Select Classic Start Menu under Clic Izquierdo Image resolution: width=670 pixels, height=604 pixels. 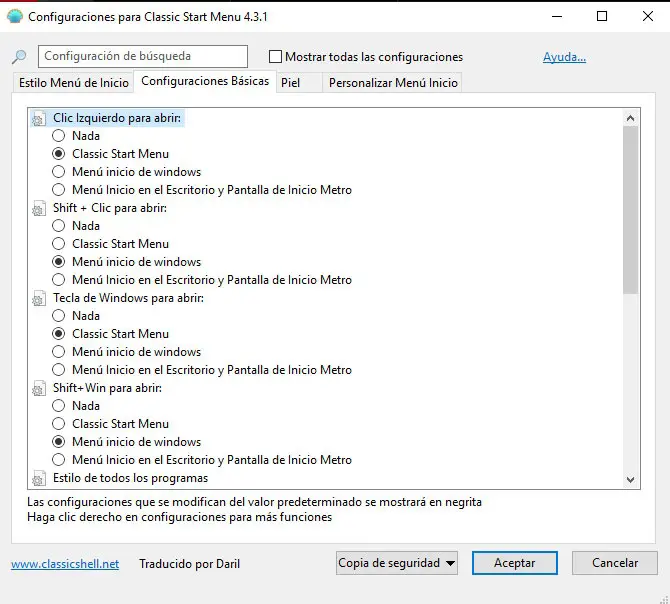tap(59, 154)
